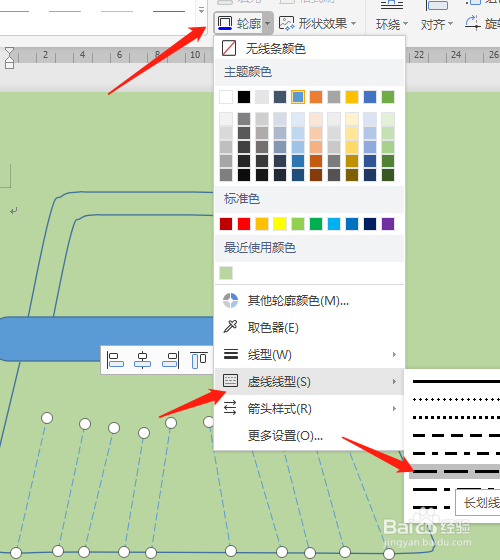Click align top icon in floating toolbar
This screenshot has width=500, height=560.
pyautogui.click(x=199, y=360)
